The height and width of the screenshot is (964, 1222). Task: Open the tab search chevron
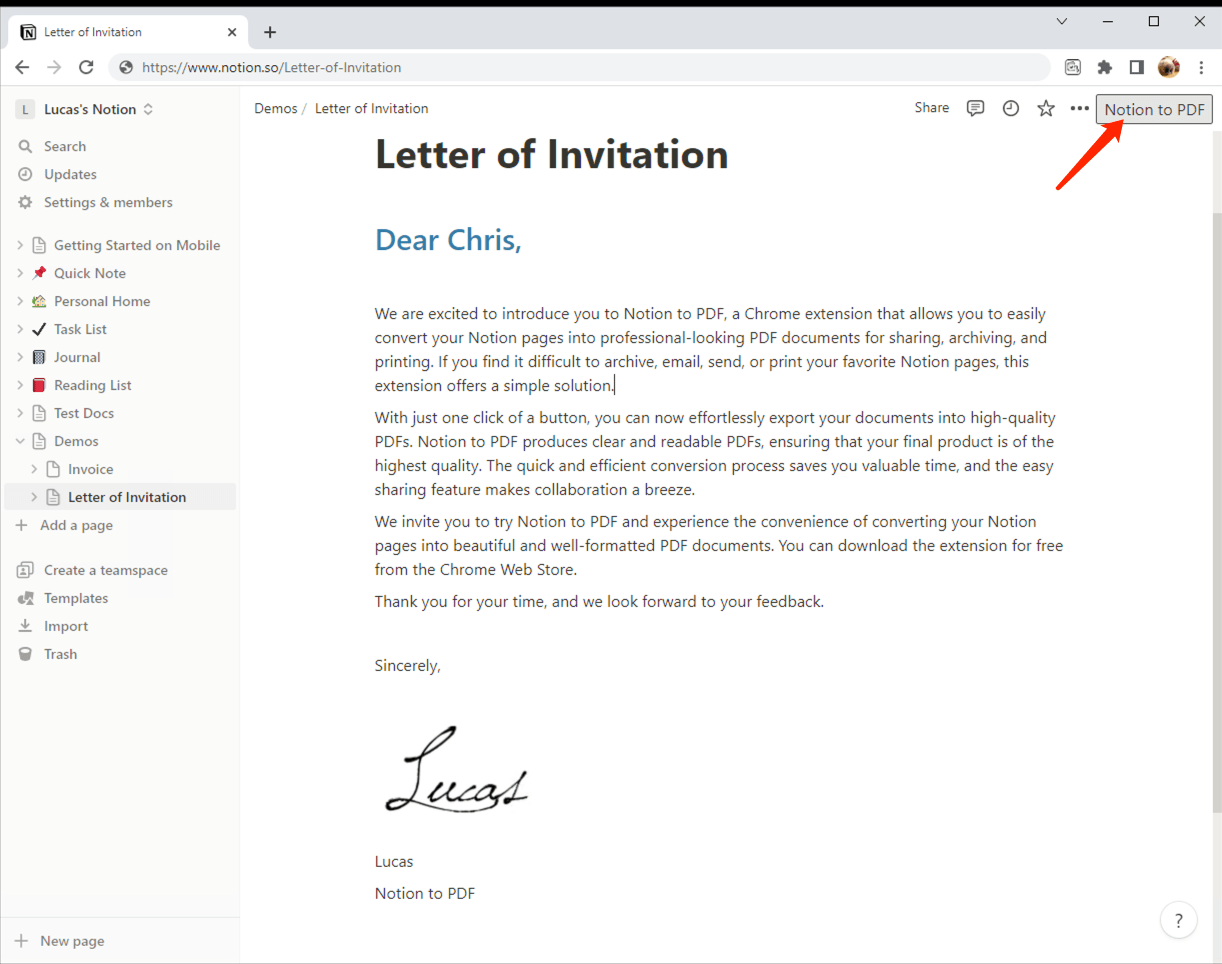coord(1062,21)
